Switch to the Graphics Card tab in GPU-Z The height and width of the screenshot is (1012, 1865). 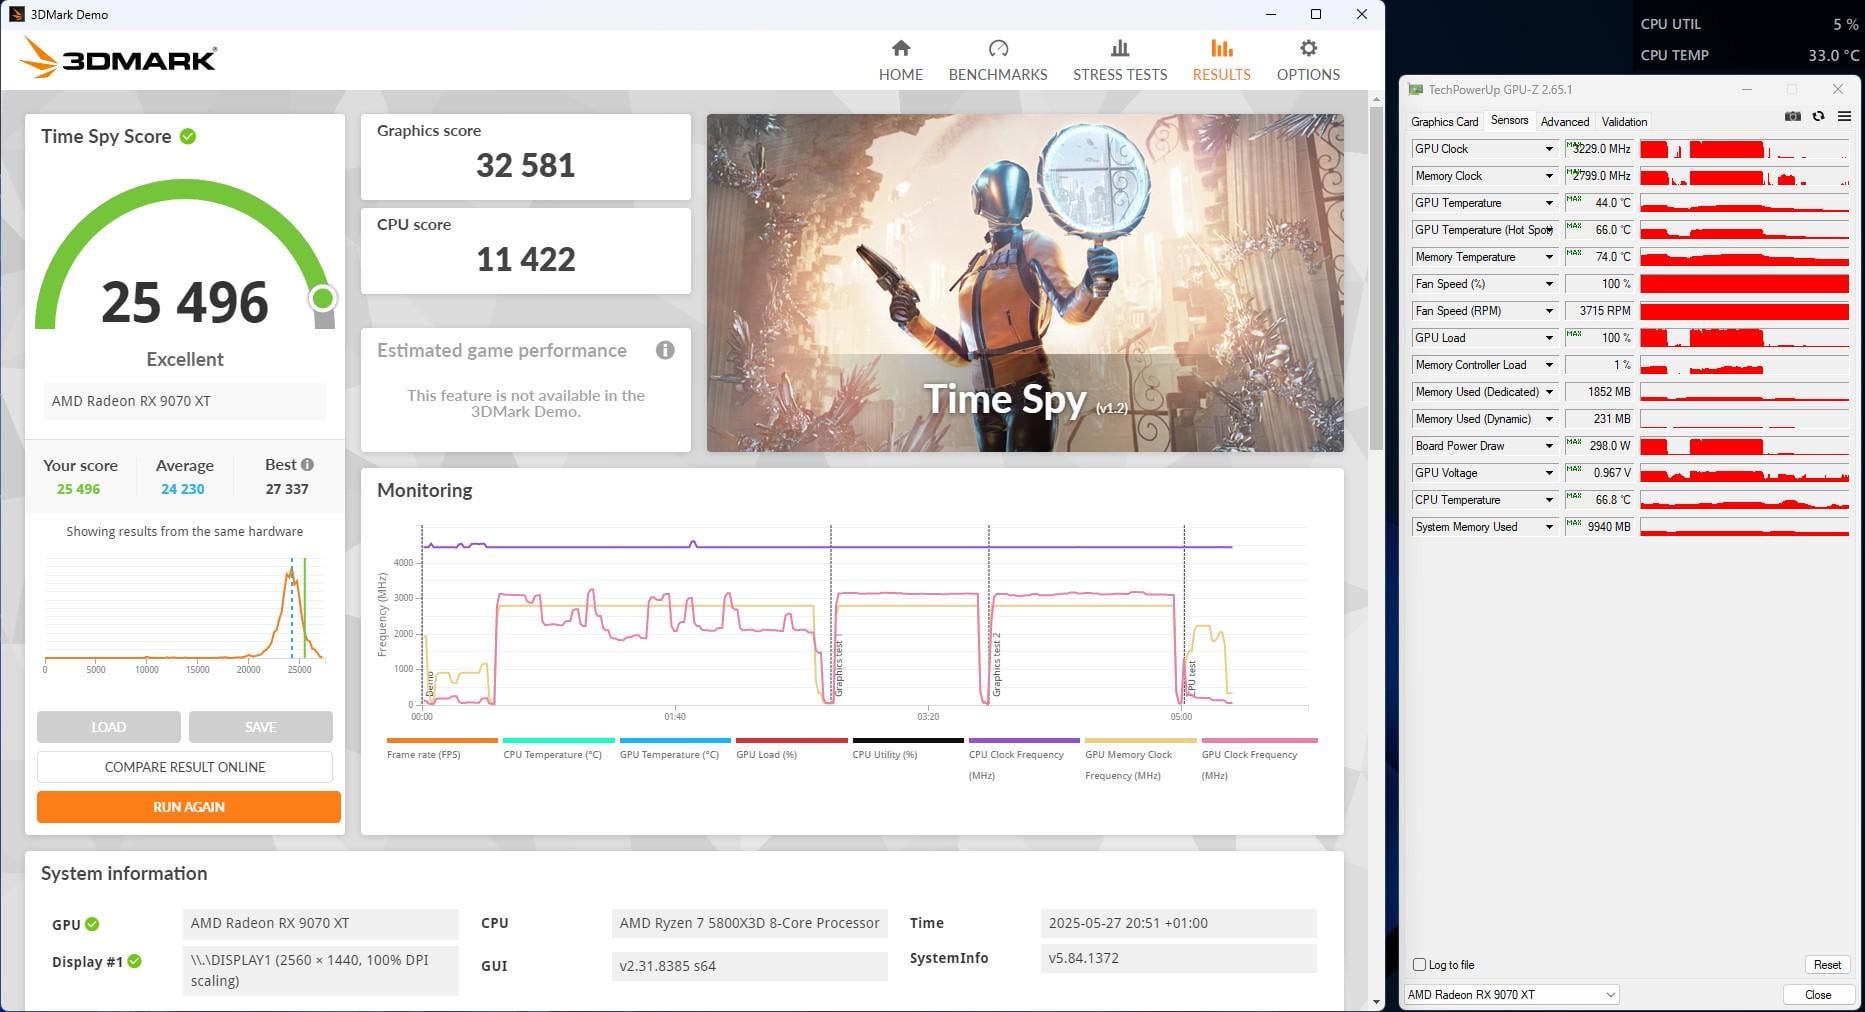[x=1444, y=122]
